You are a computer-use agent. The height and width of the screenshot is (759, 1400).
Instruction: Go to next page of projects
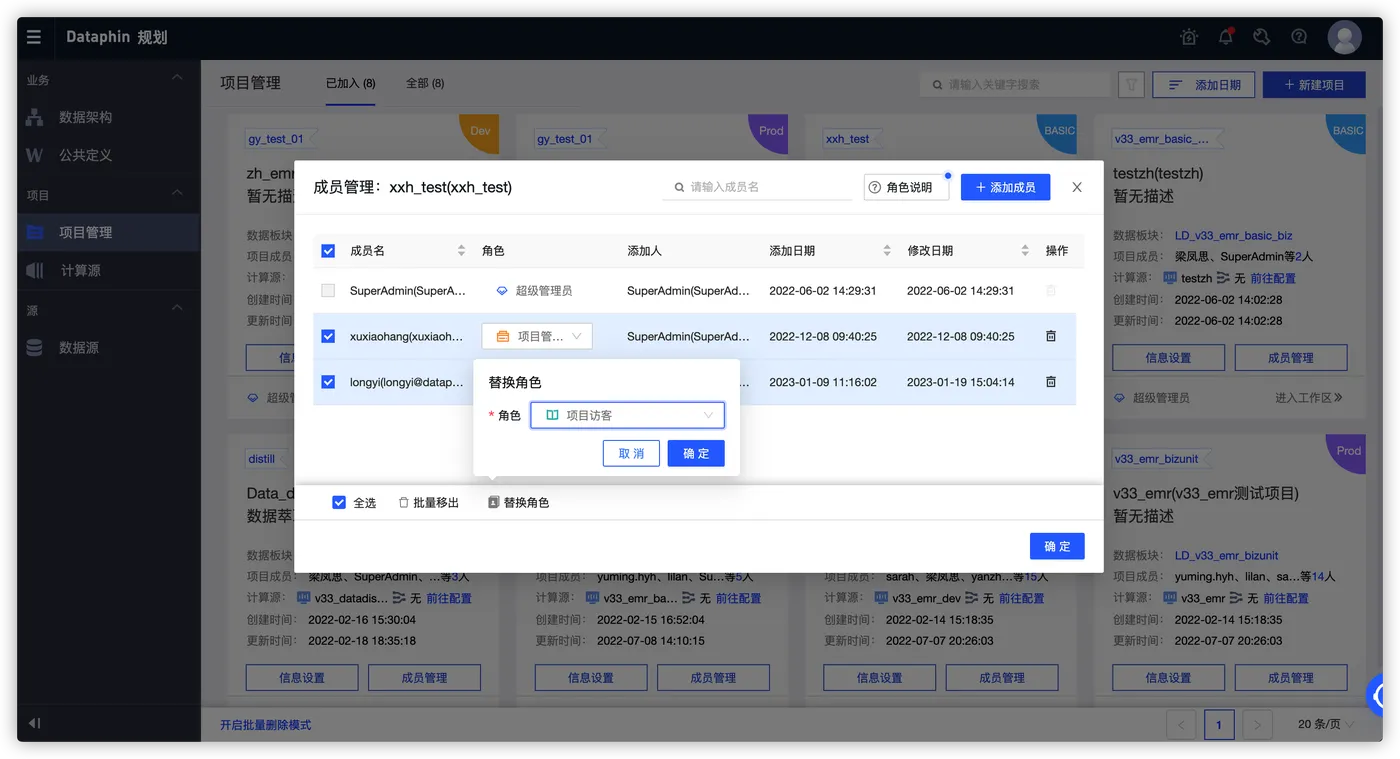[1257, 724]
